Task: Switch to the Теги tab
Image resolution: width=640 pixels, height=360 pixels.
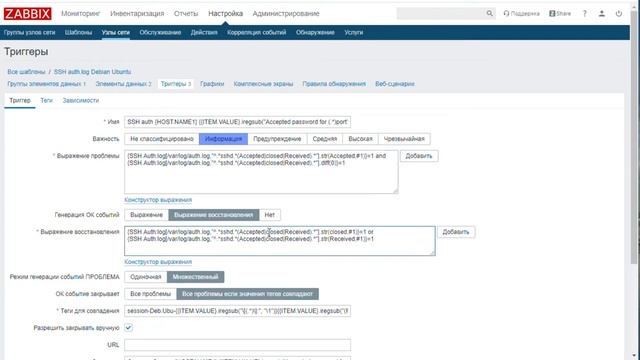Action: tap(47, 100)
